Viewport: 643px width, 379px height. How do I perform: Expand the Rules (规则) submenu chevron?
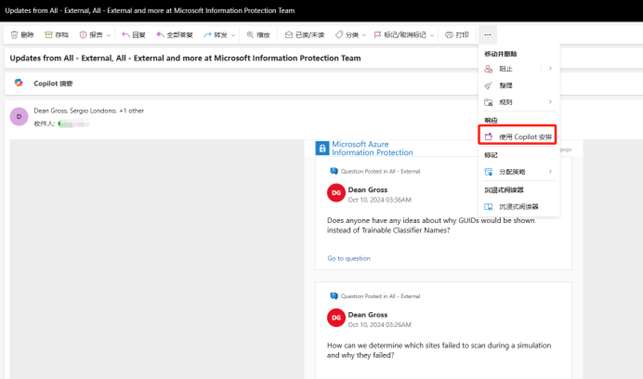click(550, 102)
